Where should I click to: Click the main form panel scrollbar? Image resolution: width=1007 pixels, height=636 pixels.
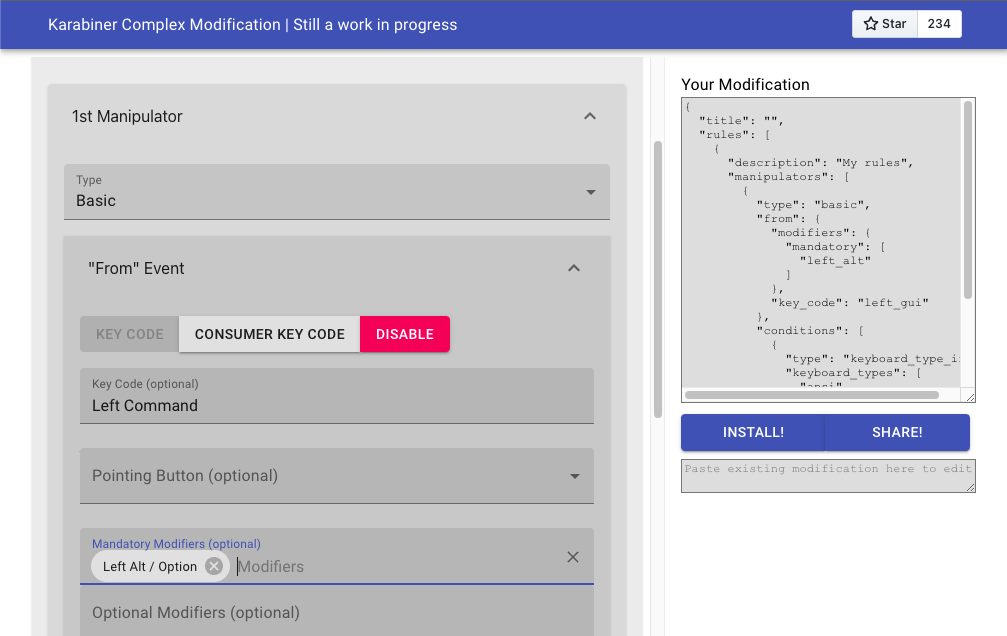pyautogui.click(x=658, y=279)
